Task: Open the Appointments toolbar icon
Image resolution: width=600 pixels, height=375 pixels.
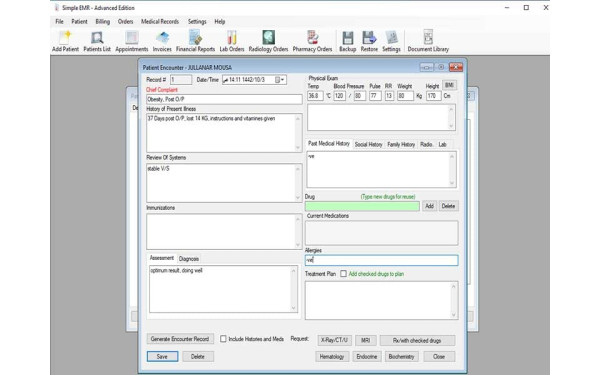Action: 132,41
